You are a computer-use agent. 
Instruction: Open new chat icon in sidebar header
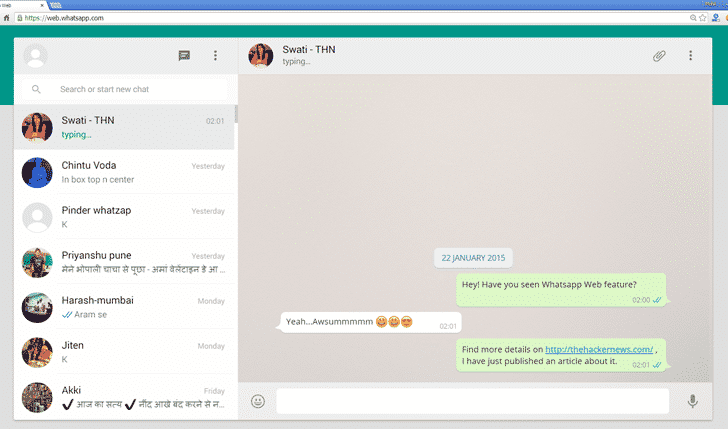click(x=184, y=56)
